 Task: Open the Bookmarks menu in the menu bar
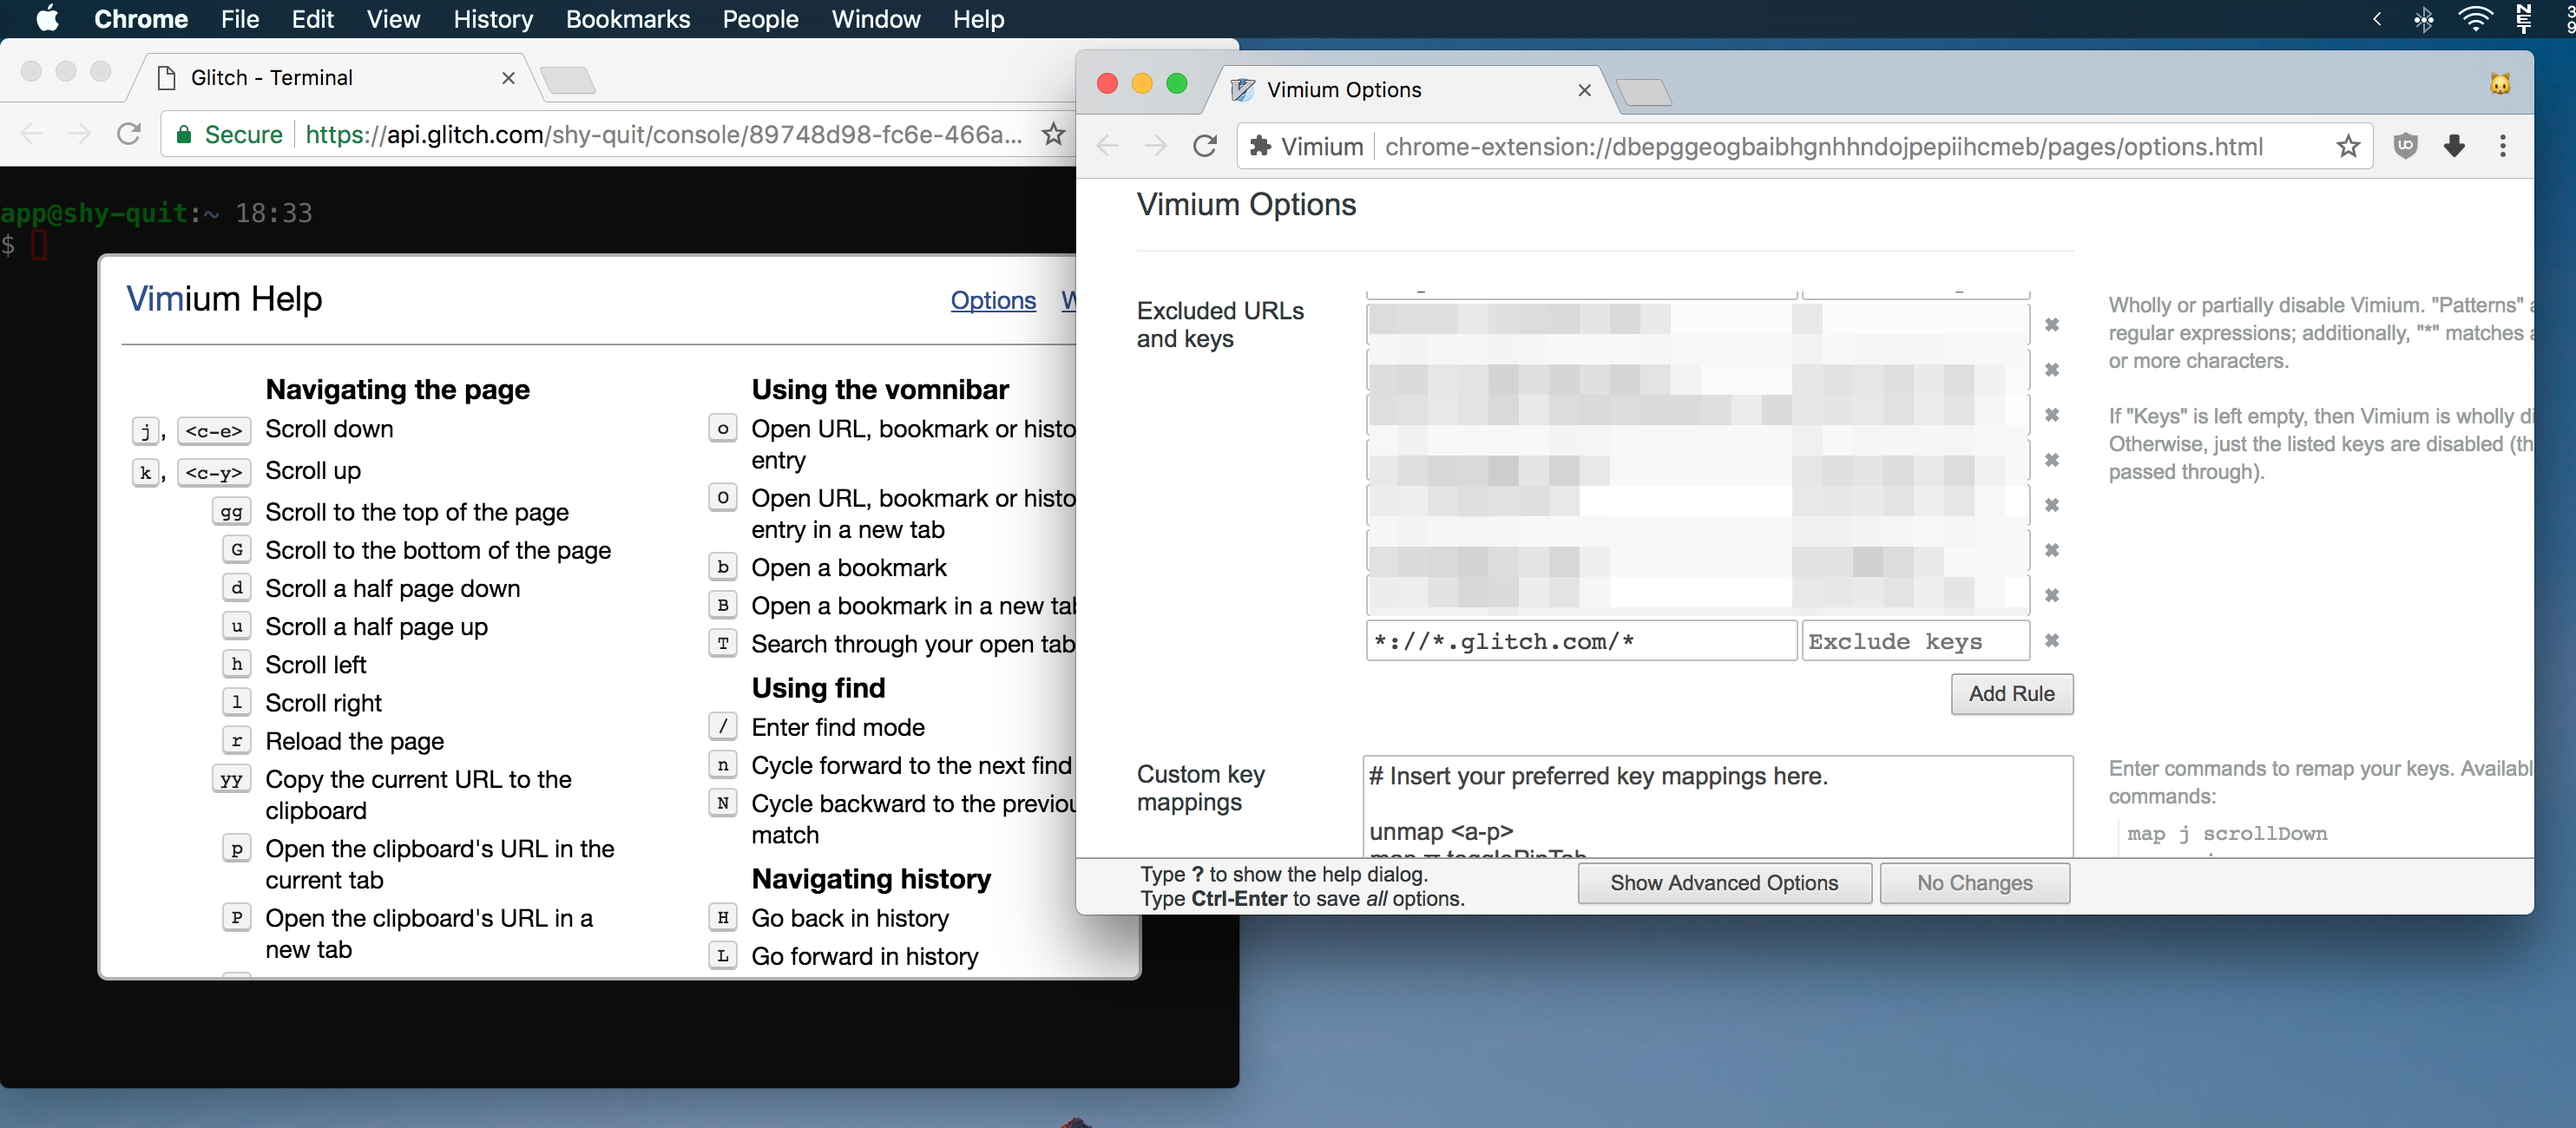point(627,19)
